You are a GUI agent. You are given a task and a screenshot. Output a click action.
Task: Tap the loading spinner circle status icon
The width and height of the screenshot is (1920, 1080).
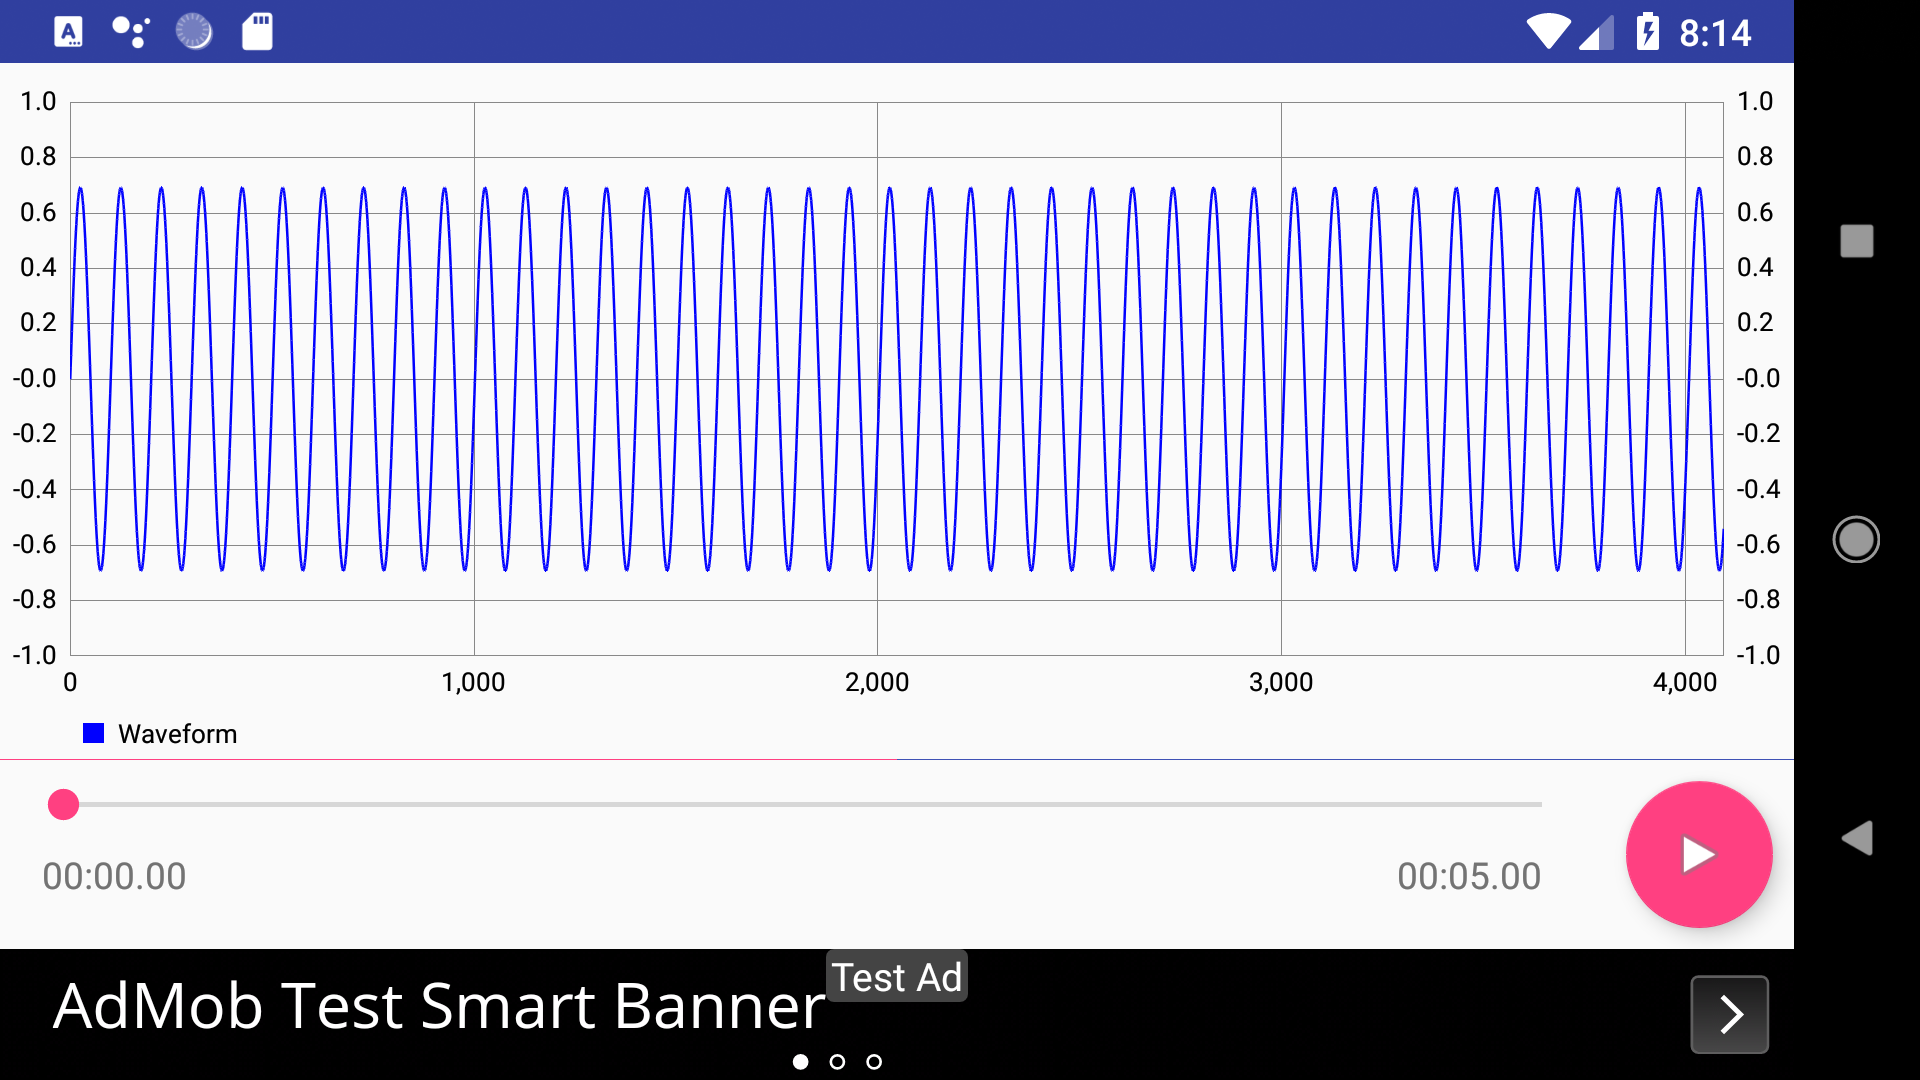(x=194, y=32)
